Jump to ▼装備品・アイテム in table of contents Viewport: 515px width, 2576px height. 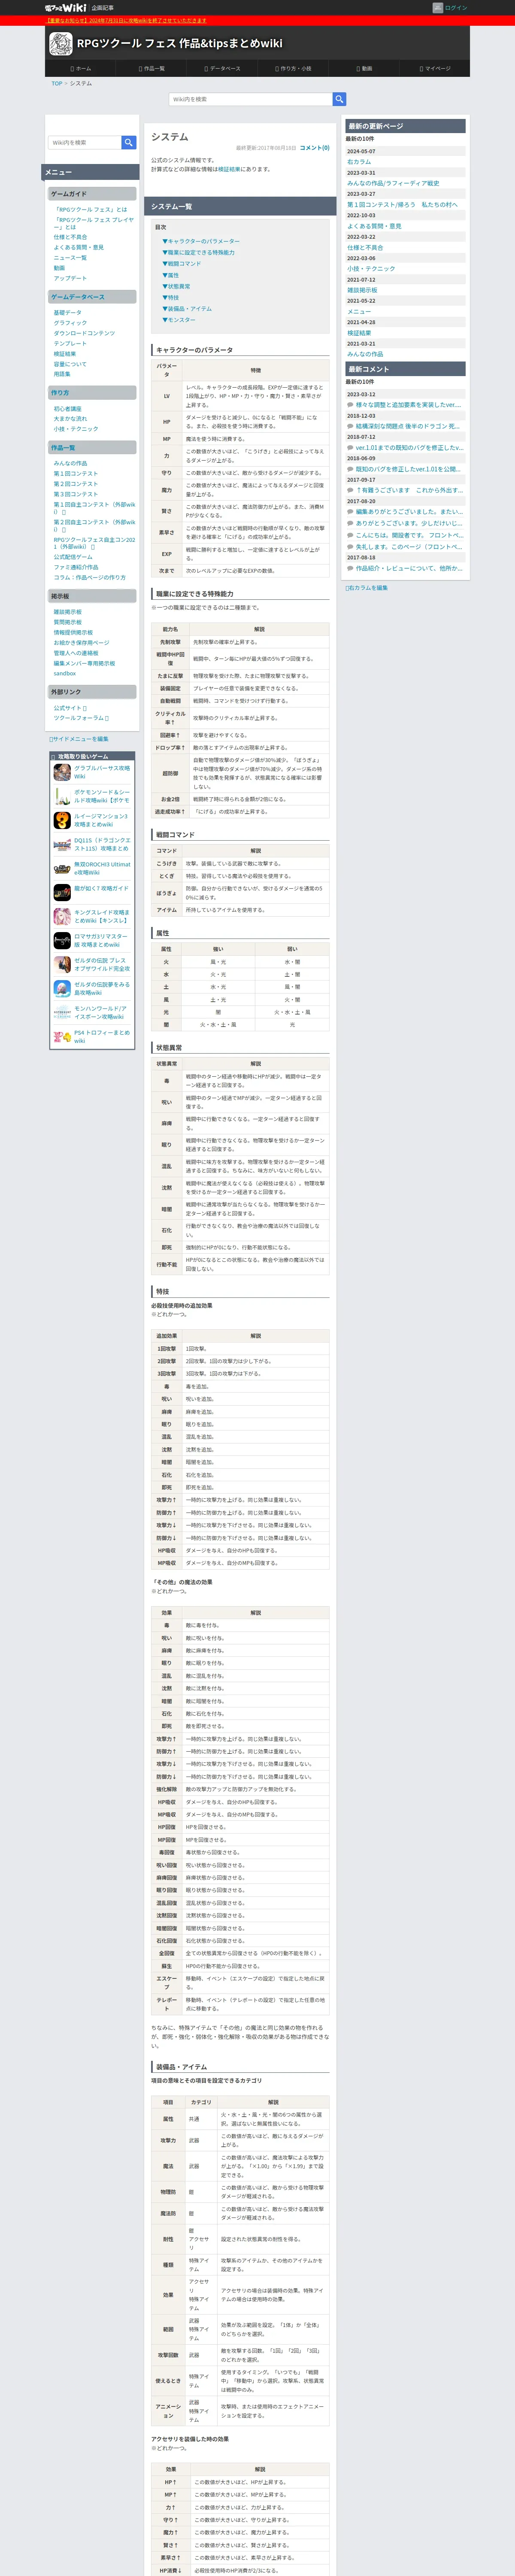click(x=187, y=309)
